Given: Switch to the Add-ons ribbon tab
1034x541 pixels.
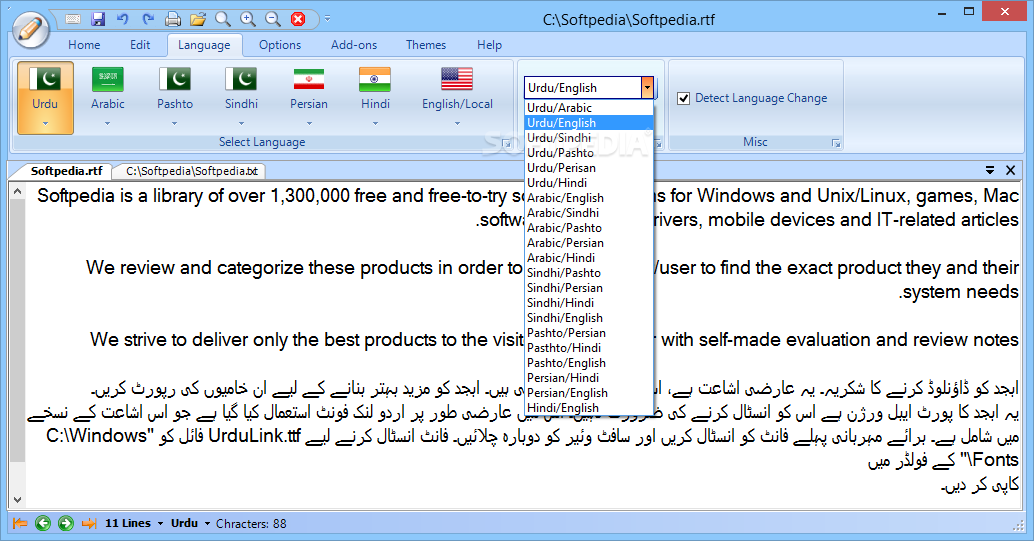Looking at the screenshot, I should point(354,45).
